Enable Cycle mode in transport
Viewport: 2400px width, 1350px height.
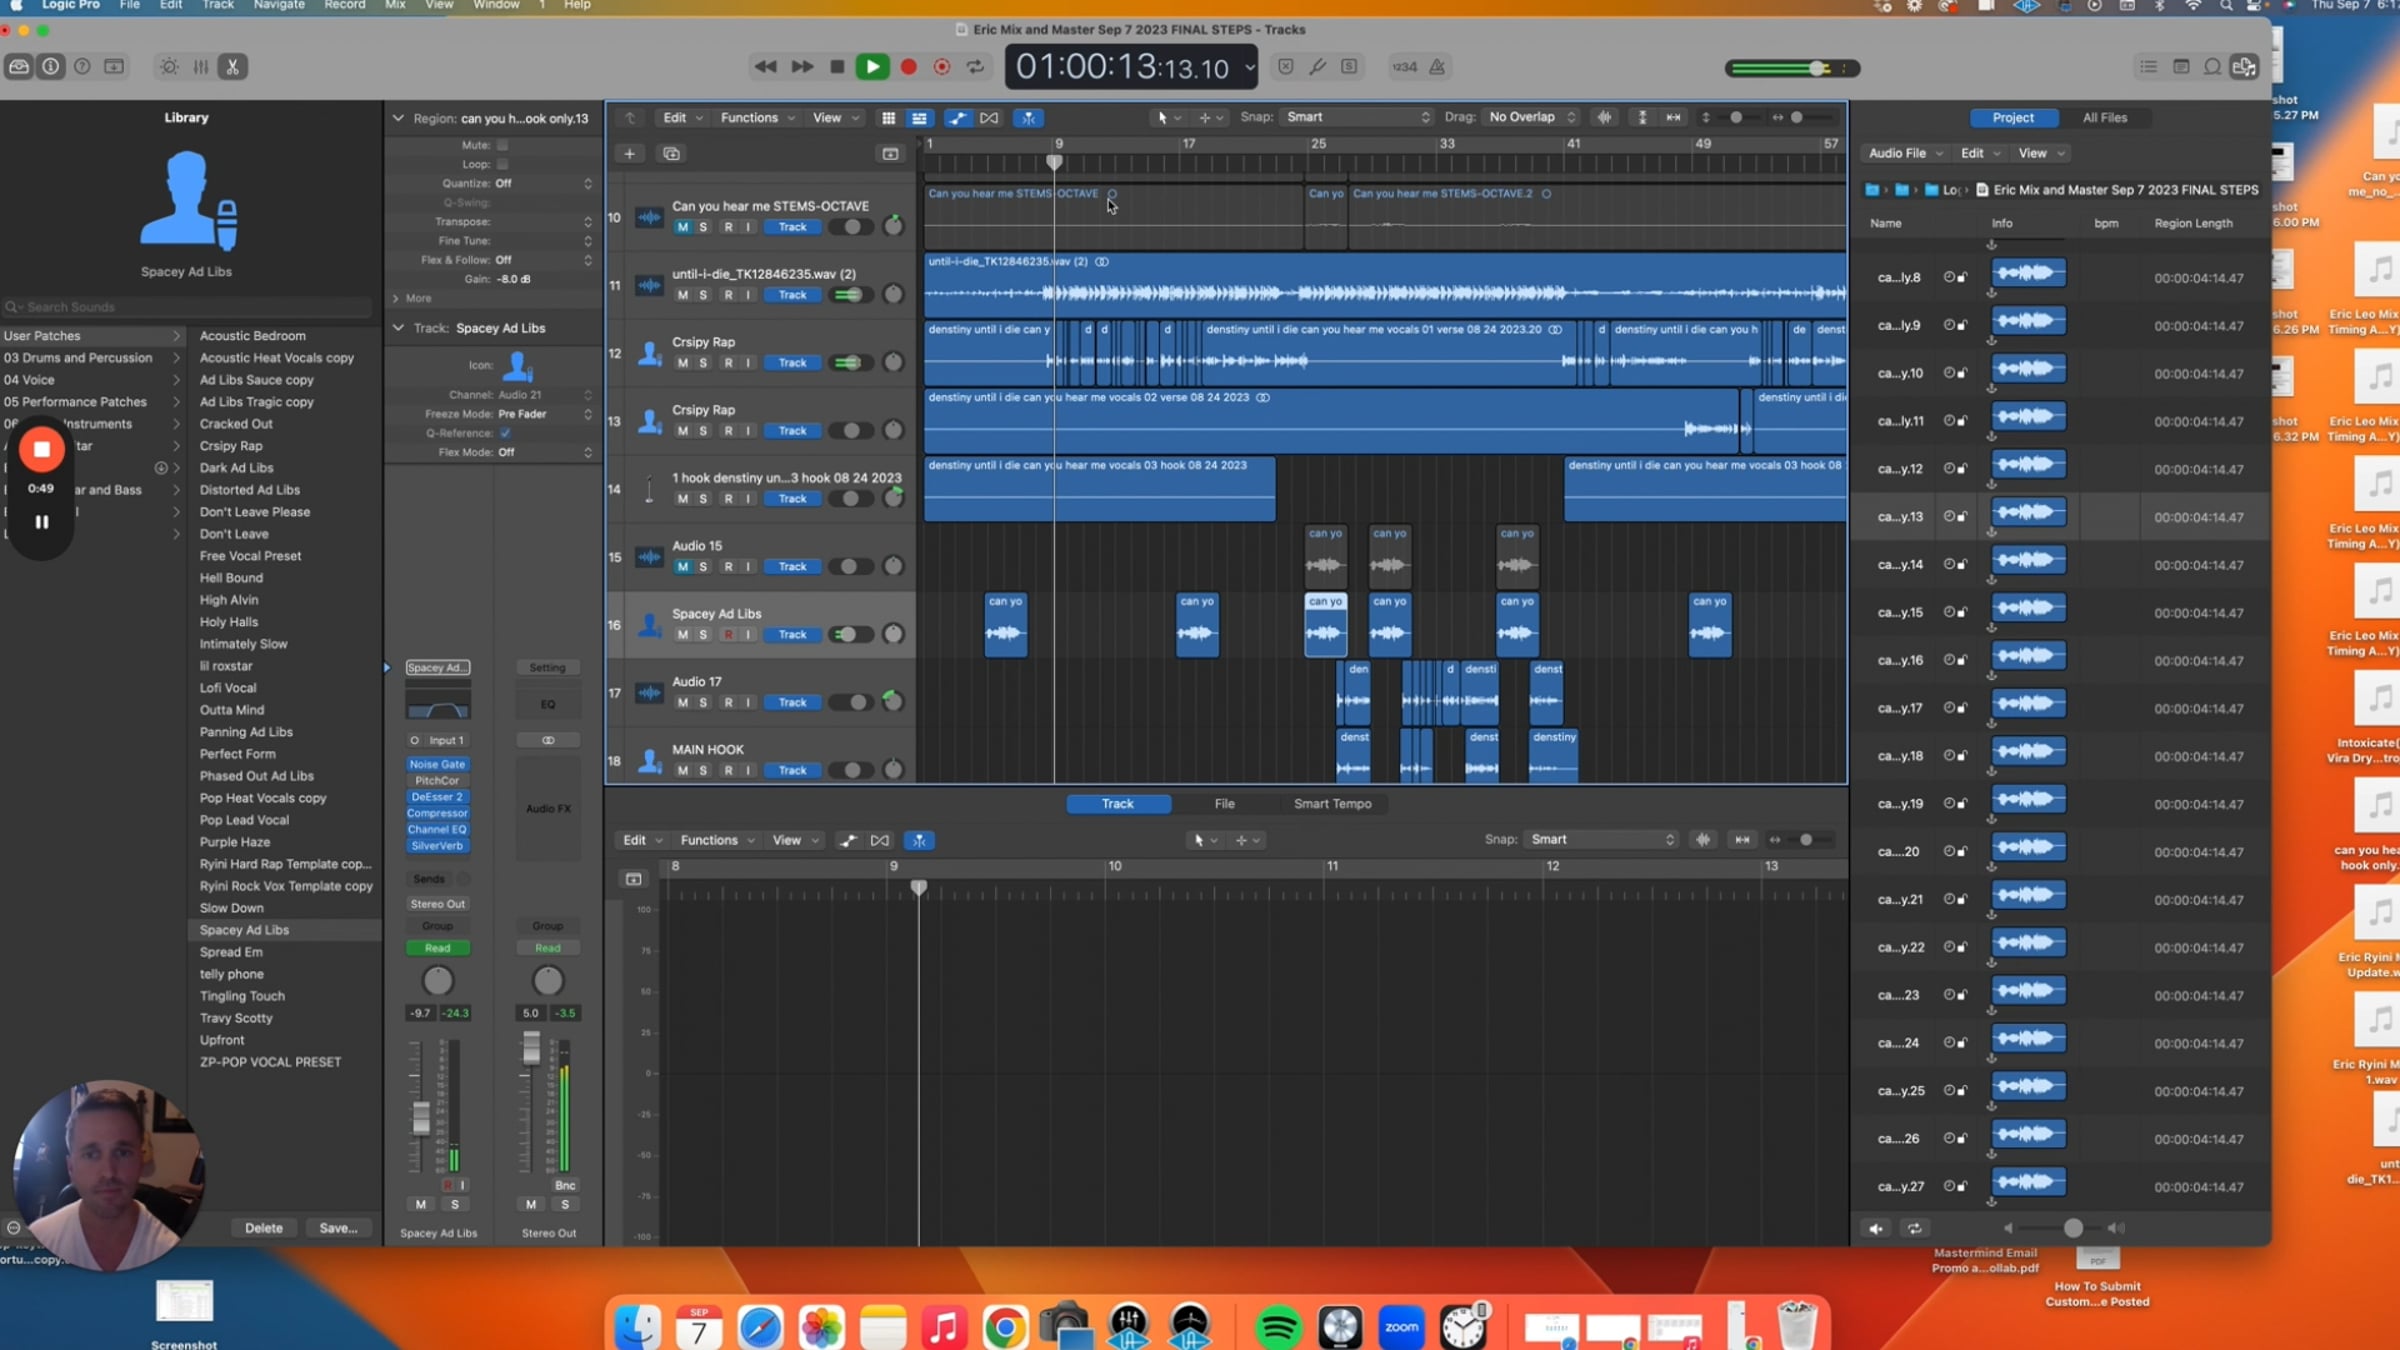(x=975, y=67)
